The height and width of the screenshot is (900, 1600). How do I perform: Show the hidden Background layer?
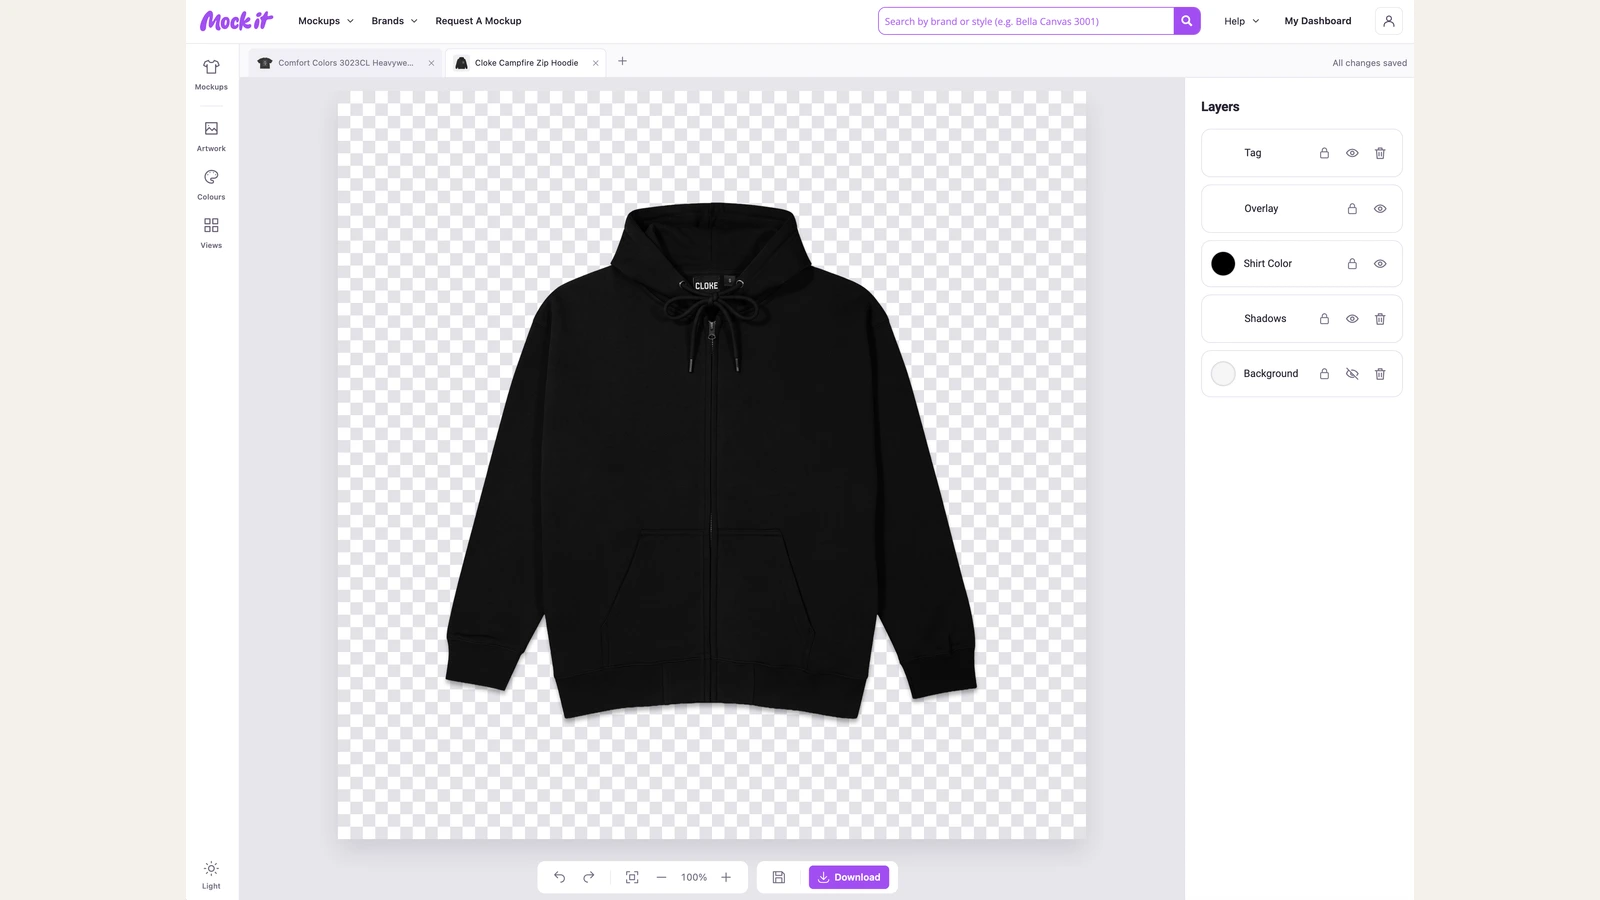pyautogui.click(x=1352, y=374)
